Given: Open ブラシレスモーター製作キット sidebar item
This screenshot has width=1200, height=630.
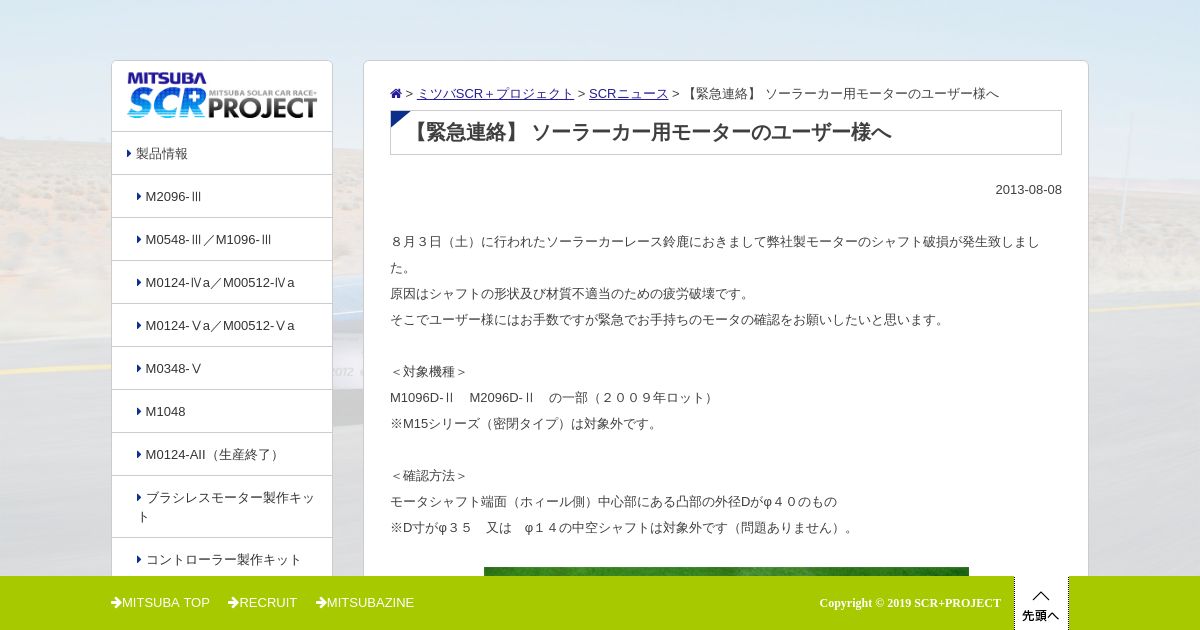Looking at the screenshot, I should [222, 507].
